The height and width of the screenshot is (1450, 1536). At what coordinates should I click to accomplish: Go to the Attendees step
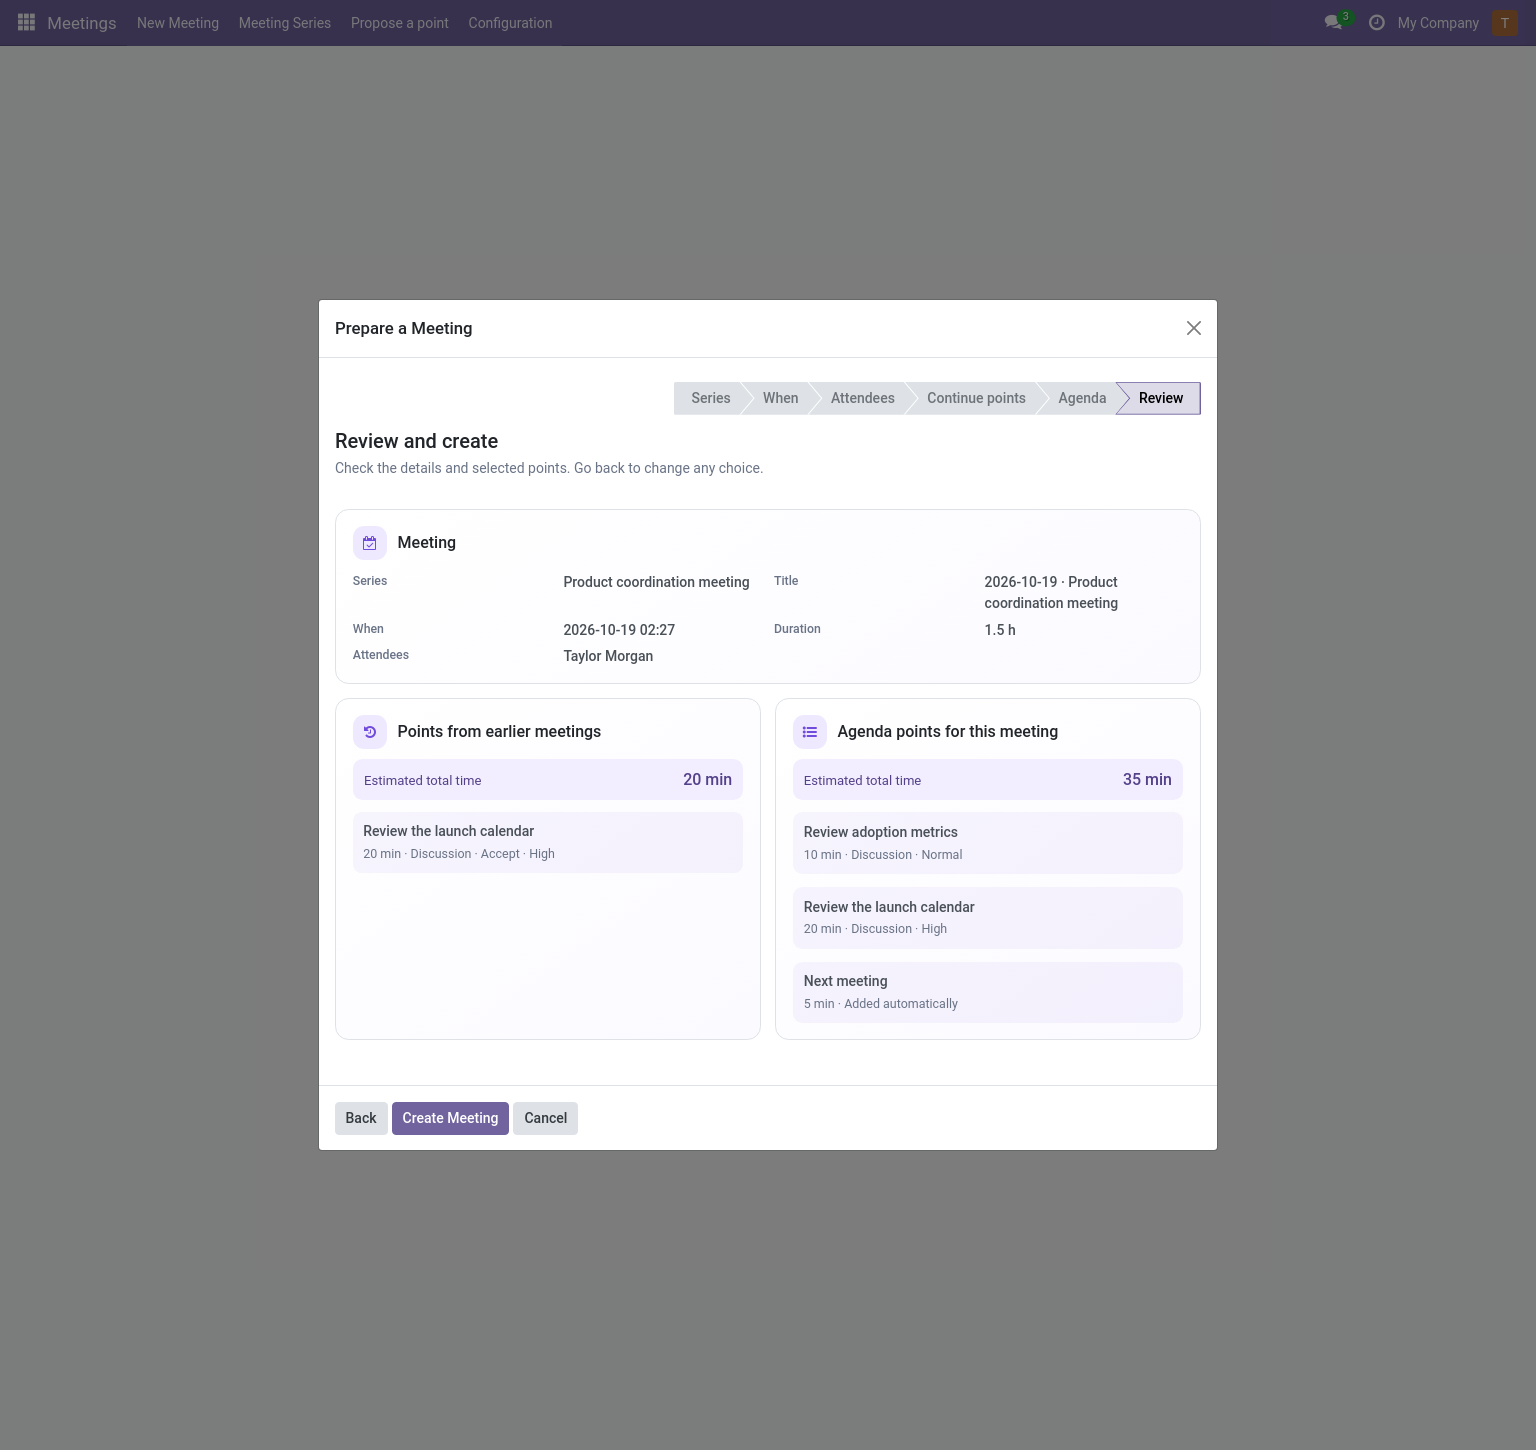862,398
